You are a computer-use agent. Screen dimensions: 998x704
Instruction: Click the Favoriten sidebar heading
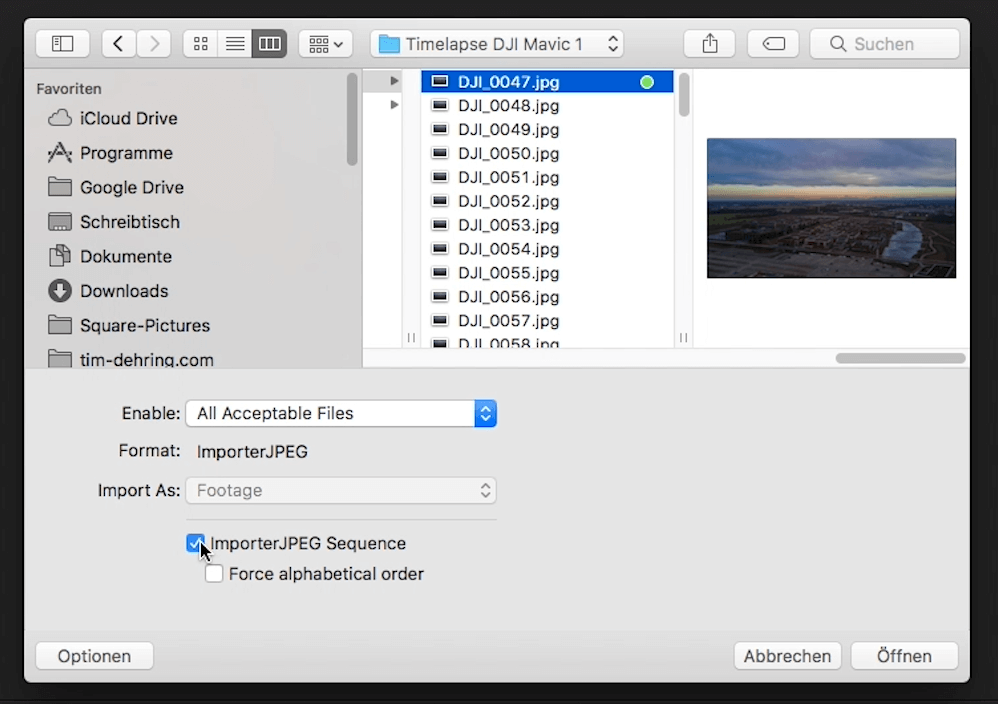69,88
